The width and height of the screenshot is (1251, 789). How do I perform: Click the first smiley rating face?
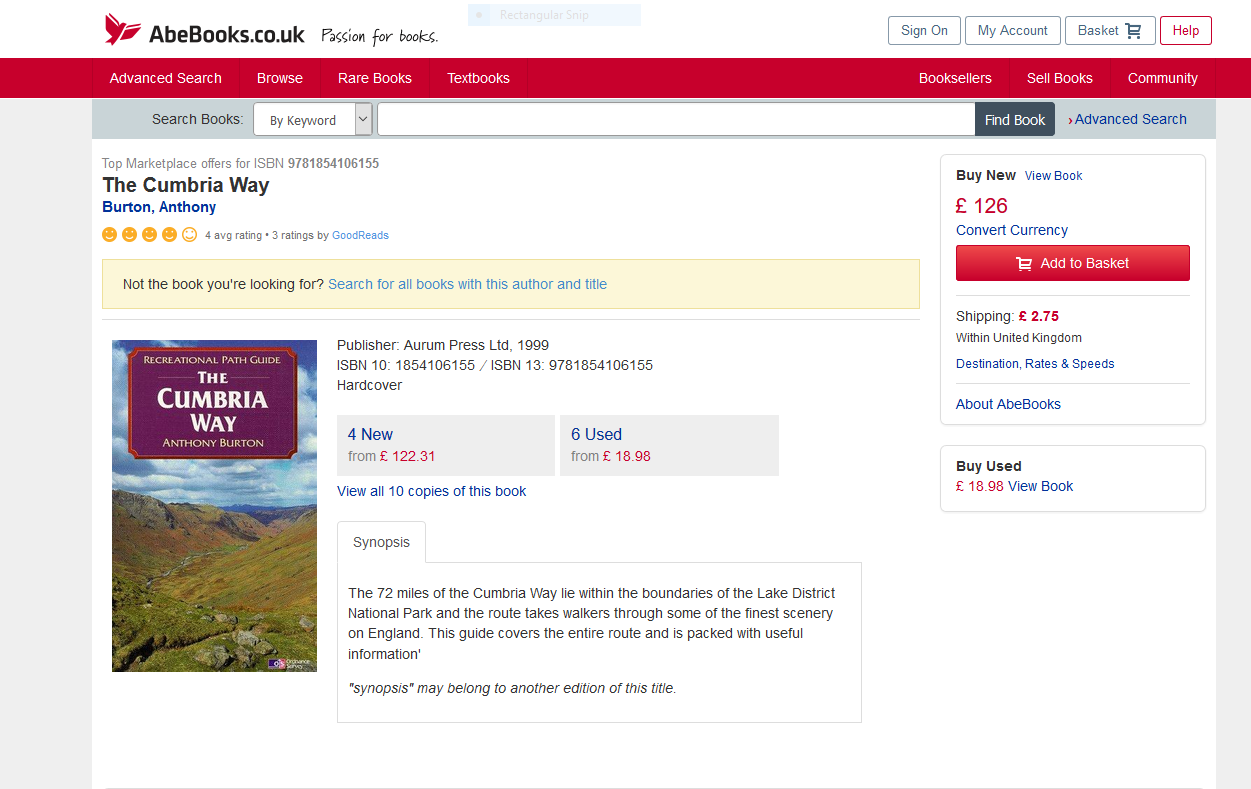[x=110, y=235]
